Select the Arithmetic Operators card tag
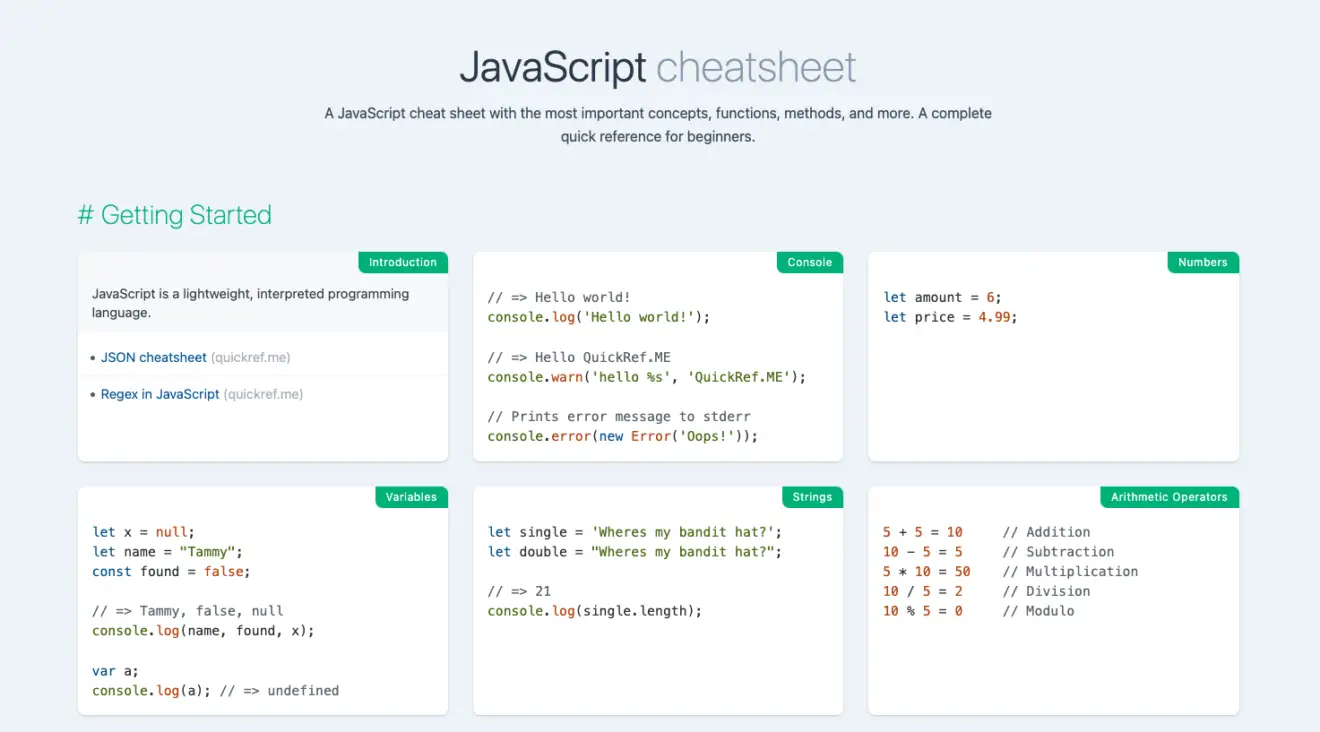Screen dimensions: 1320x732 click(1169, 497)
